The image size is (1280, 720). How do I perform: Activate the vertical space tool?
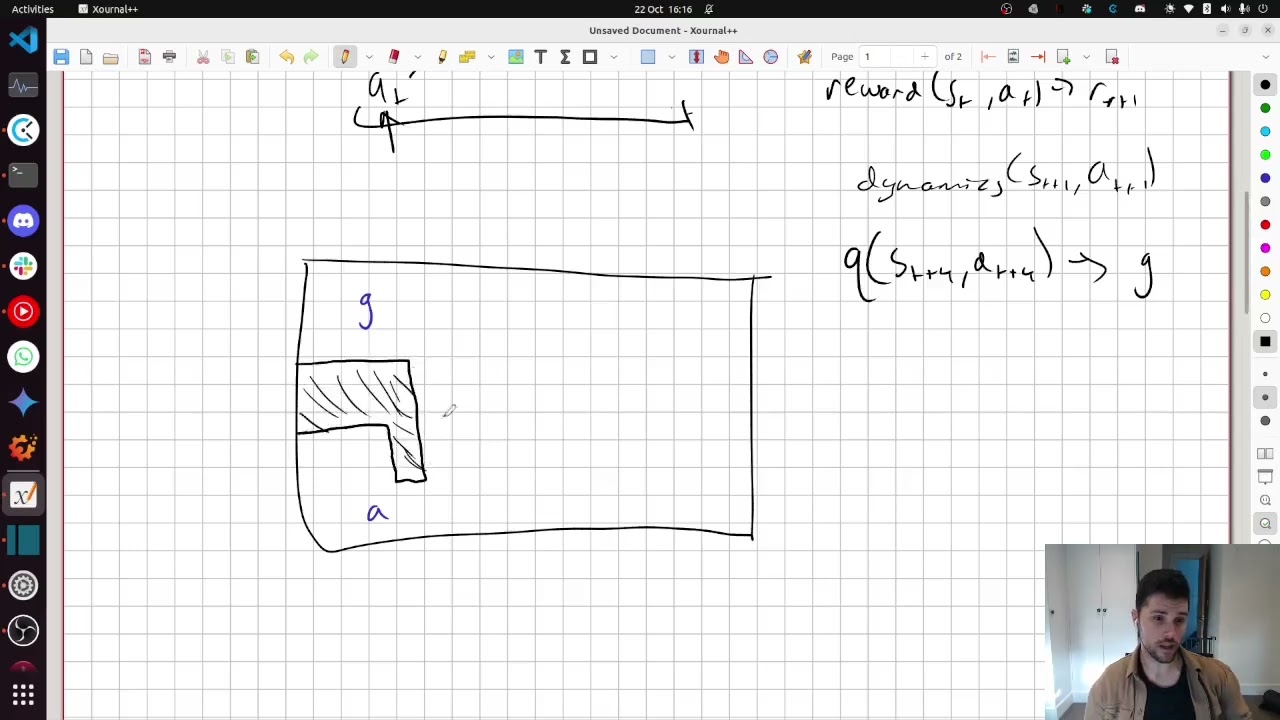click(x=697, y=57)
